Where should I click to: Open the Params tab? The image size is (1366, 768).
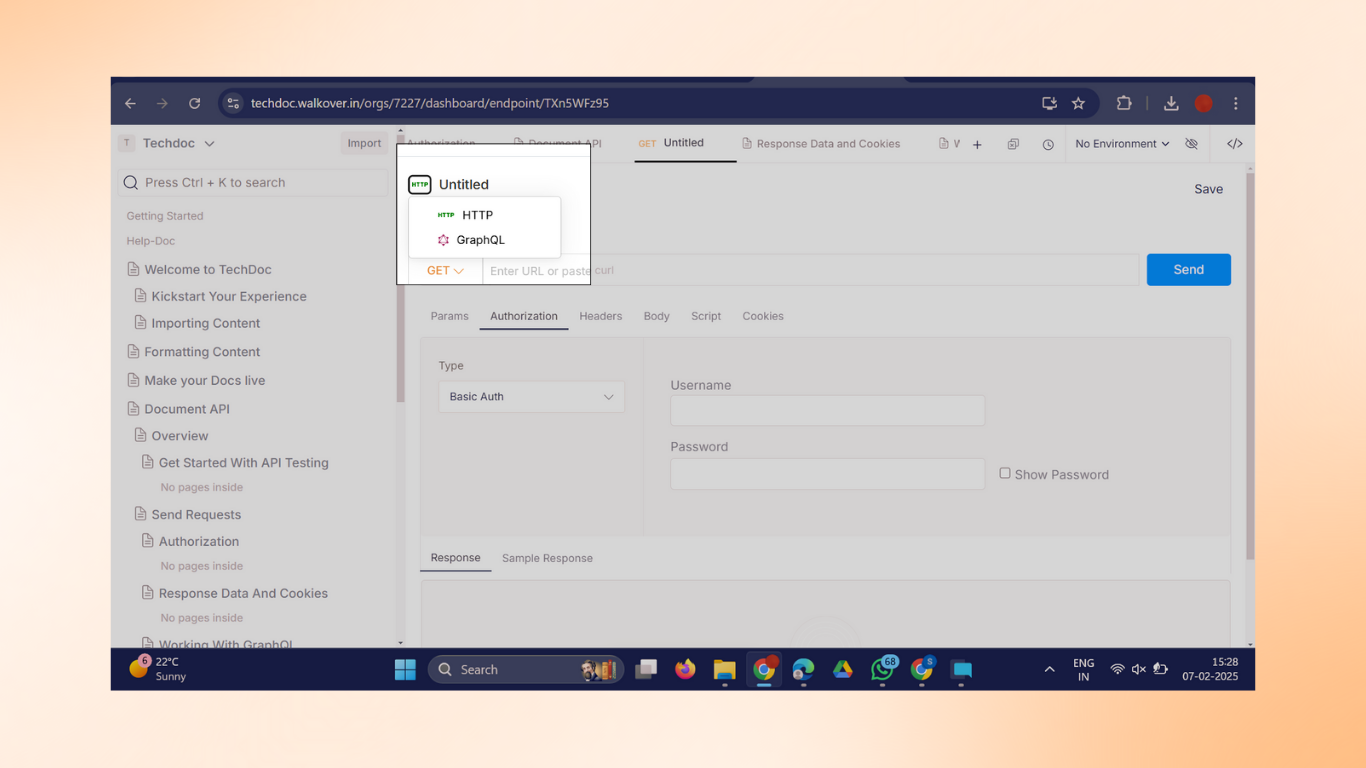[449, 316]
